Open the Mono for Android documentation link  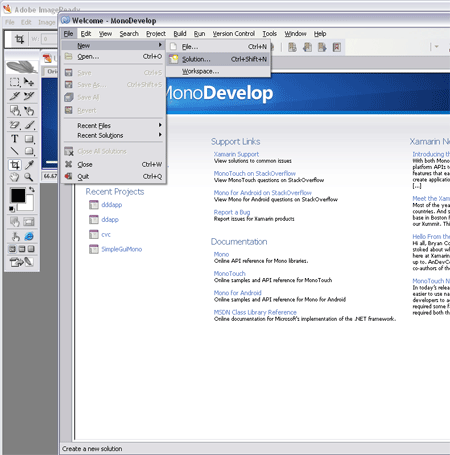tap(238, 293)
